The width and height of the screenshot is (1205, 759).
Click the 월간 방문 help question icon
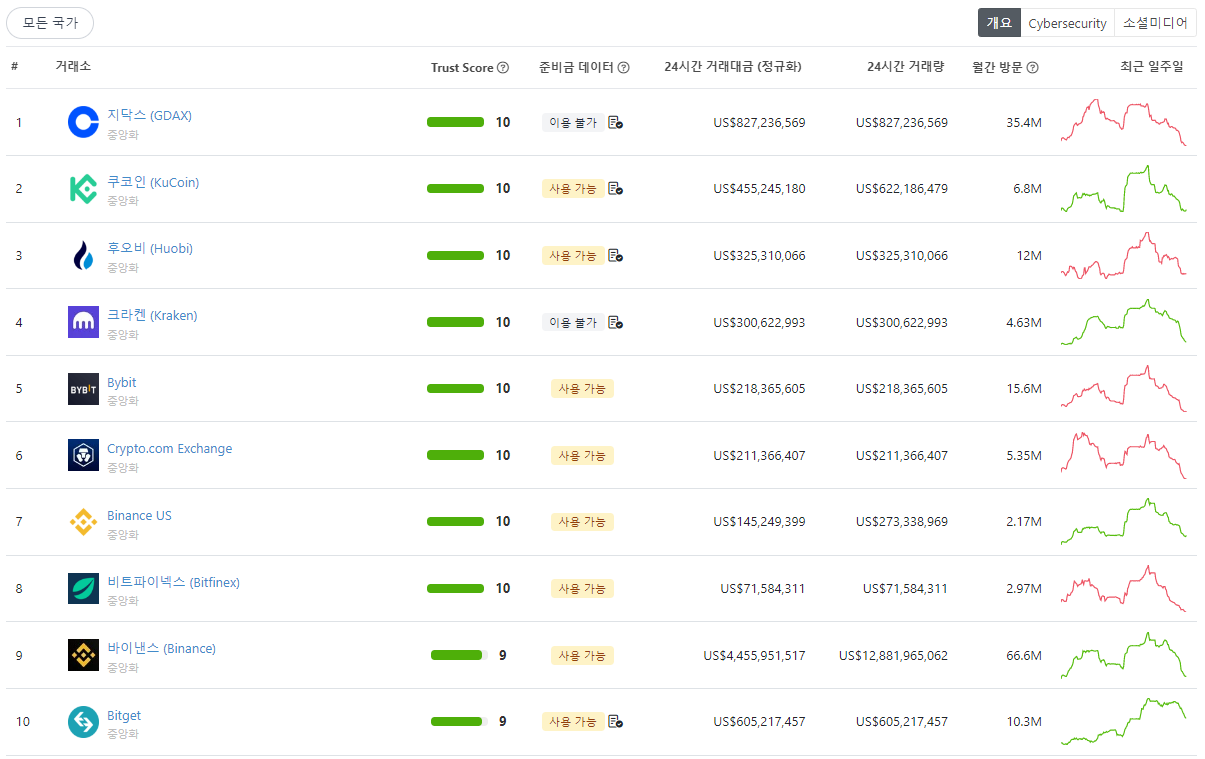1033,68
